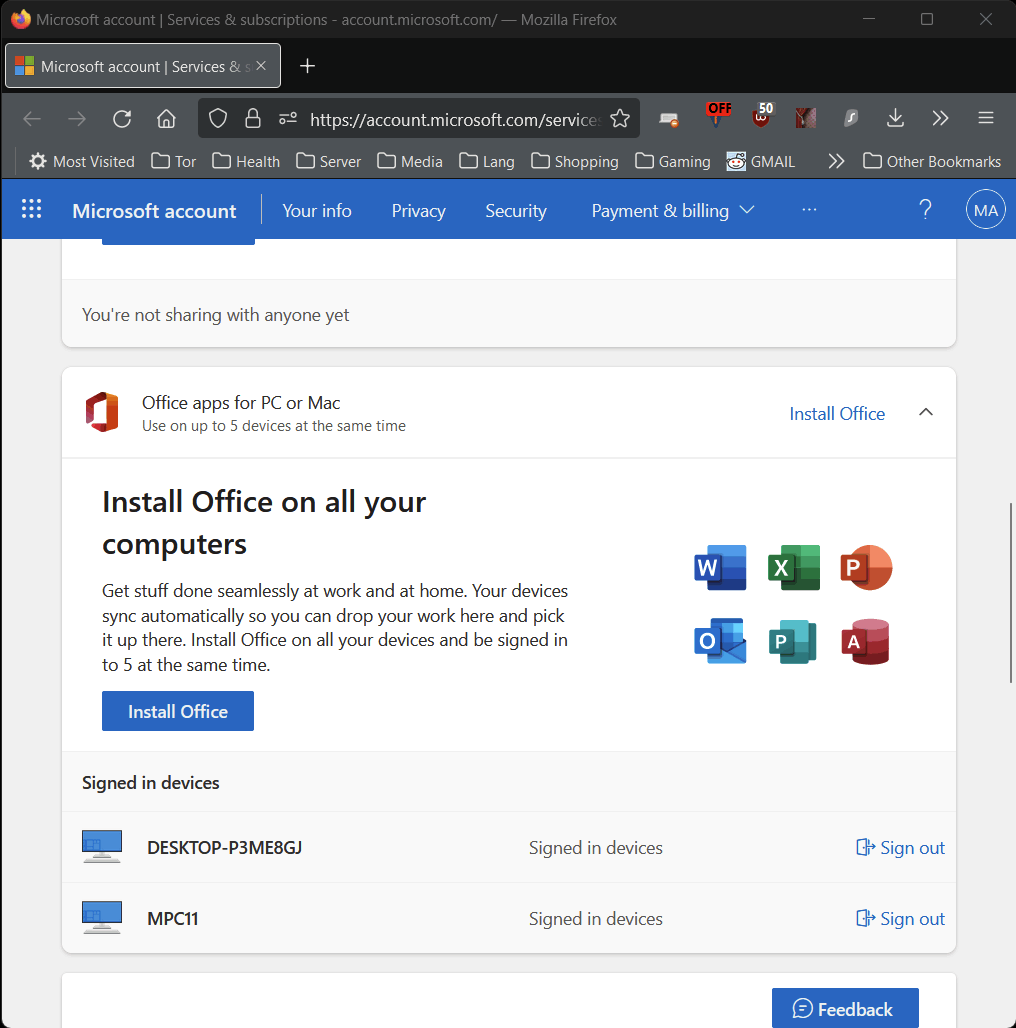Image resolution: width=1016 pixels, height=1028 pixels.
Task: Open the Health bookmarks folder
Action: (246, 161)
